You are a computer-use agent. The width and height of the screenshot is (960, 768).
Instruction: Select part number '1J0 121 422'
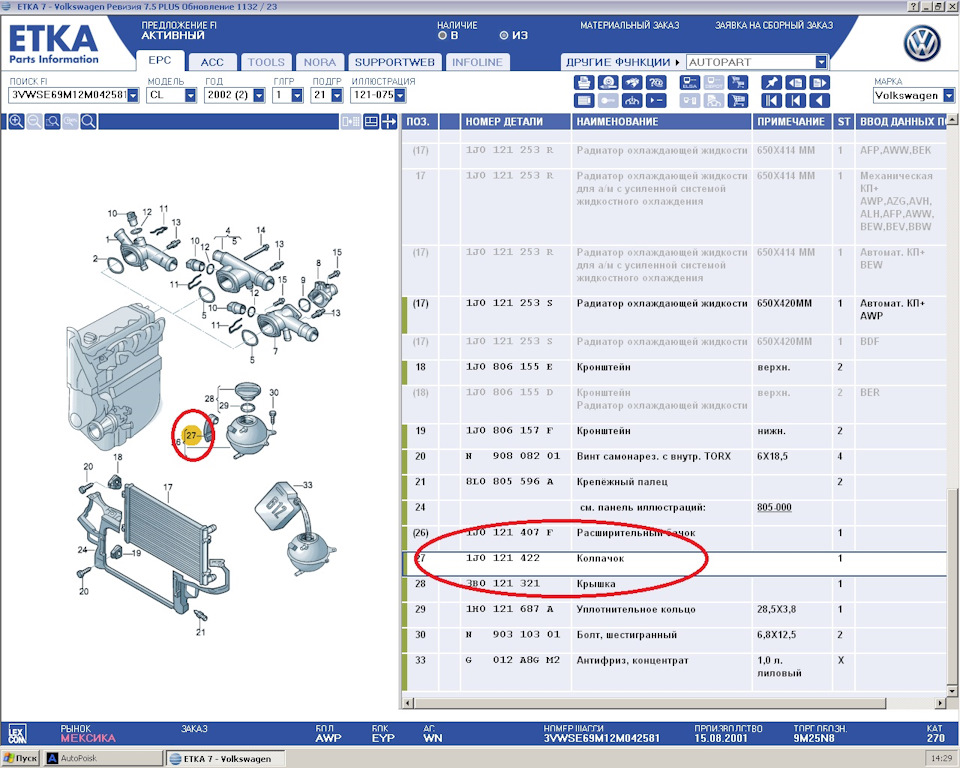click(503, 558)
